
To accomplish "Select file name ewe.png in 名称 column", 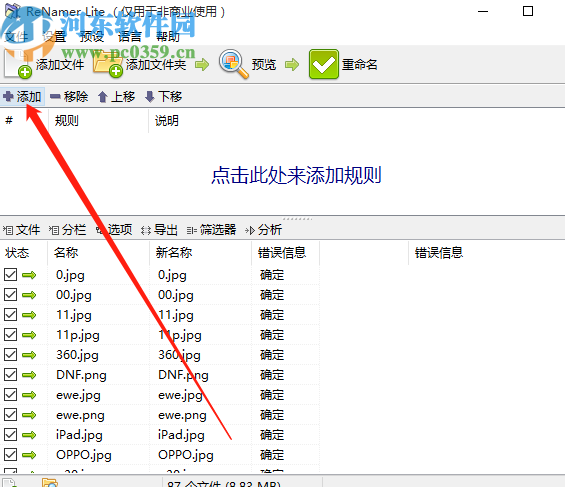I will [80, 415].
